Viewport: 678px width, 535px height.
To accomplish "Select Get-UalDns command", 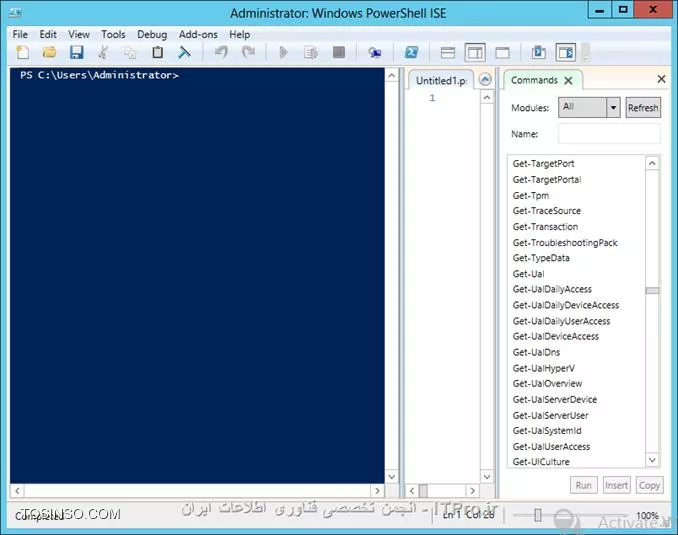I will [x=536, y=352].
